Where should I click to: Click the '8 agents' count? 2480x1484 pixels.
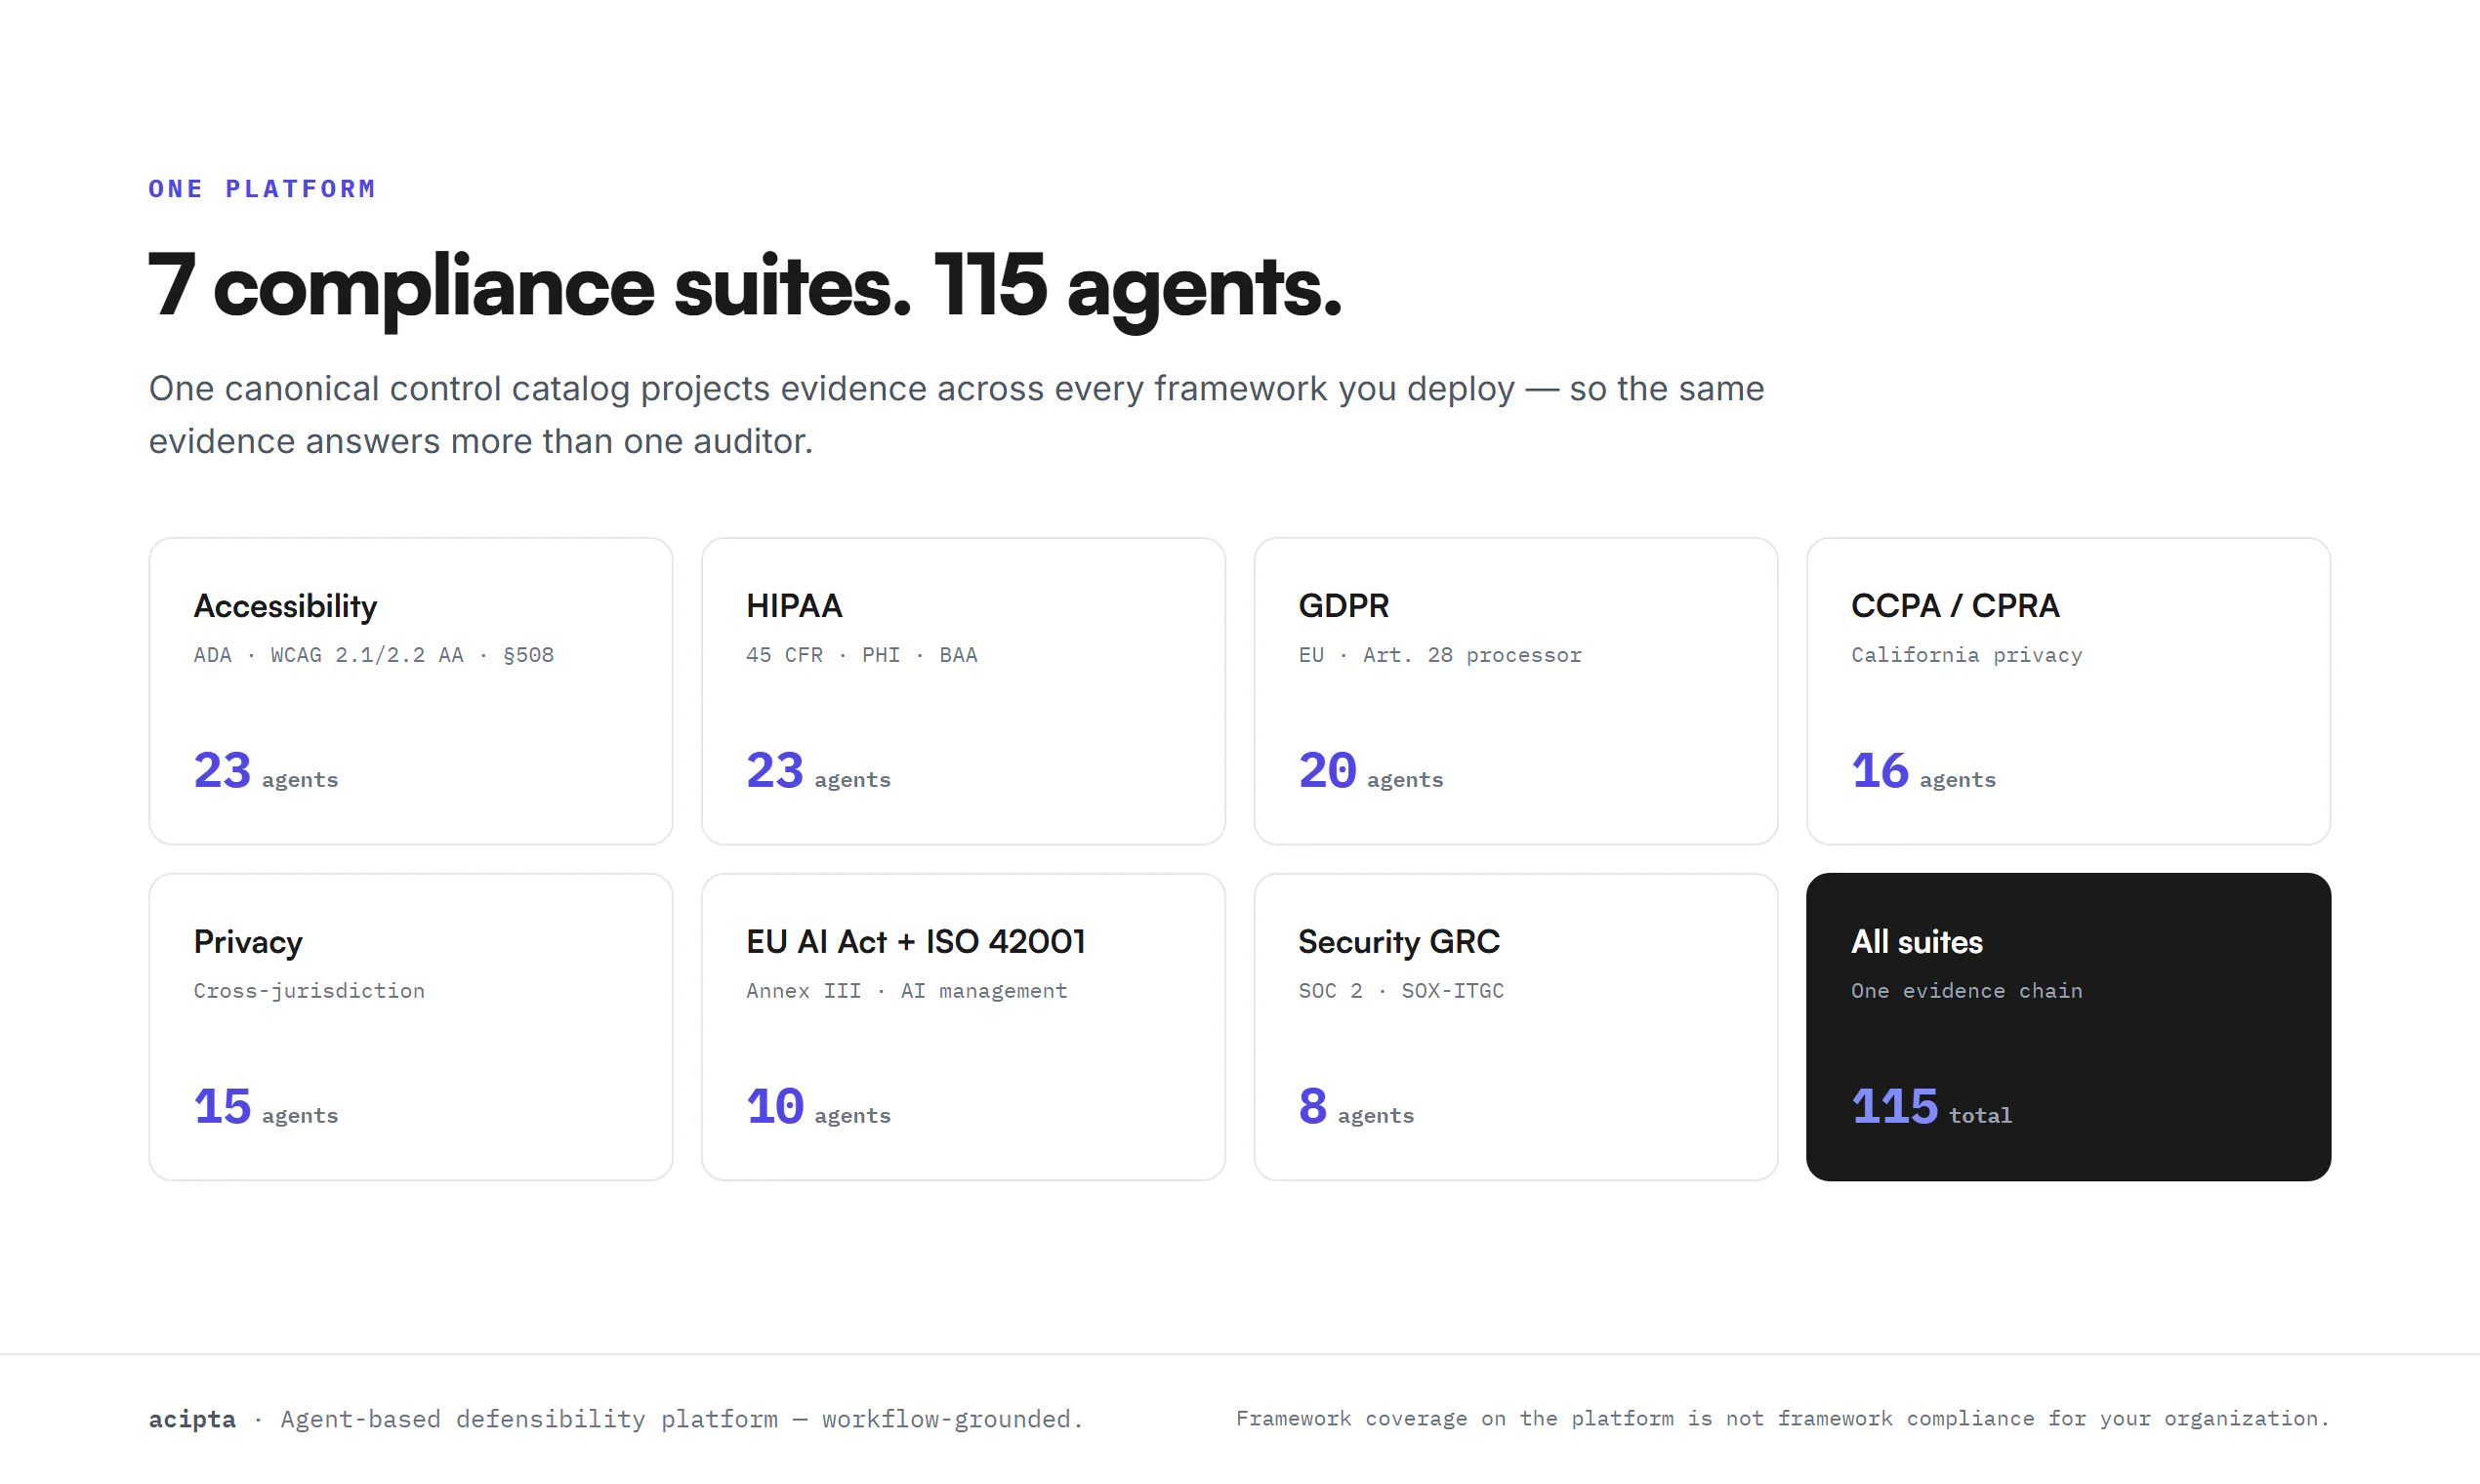coord(1356,1108)
